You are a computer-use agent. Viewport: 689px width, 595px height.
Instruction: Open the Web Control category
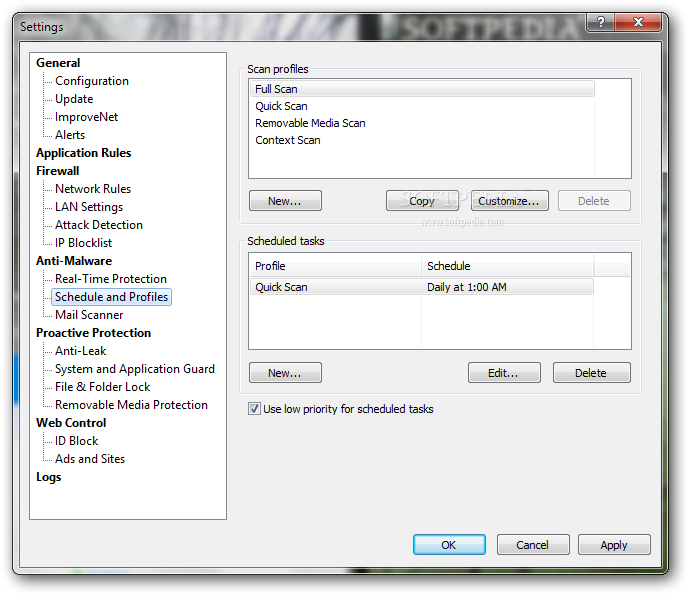[x=71, y=423]
